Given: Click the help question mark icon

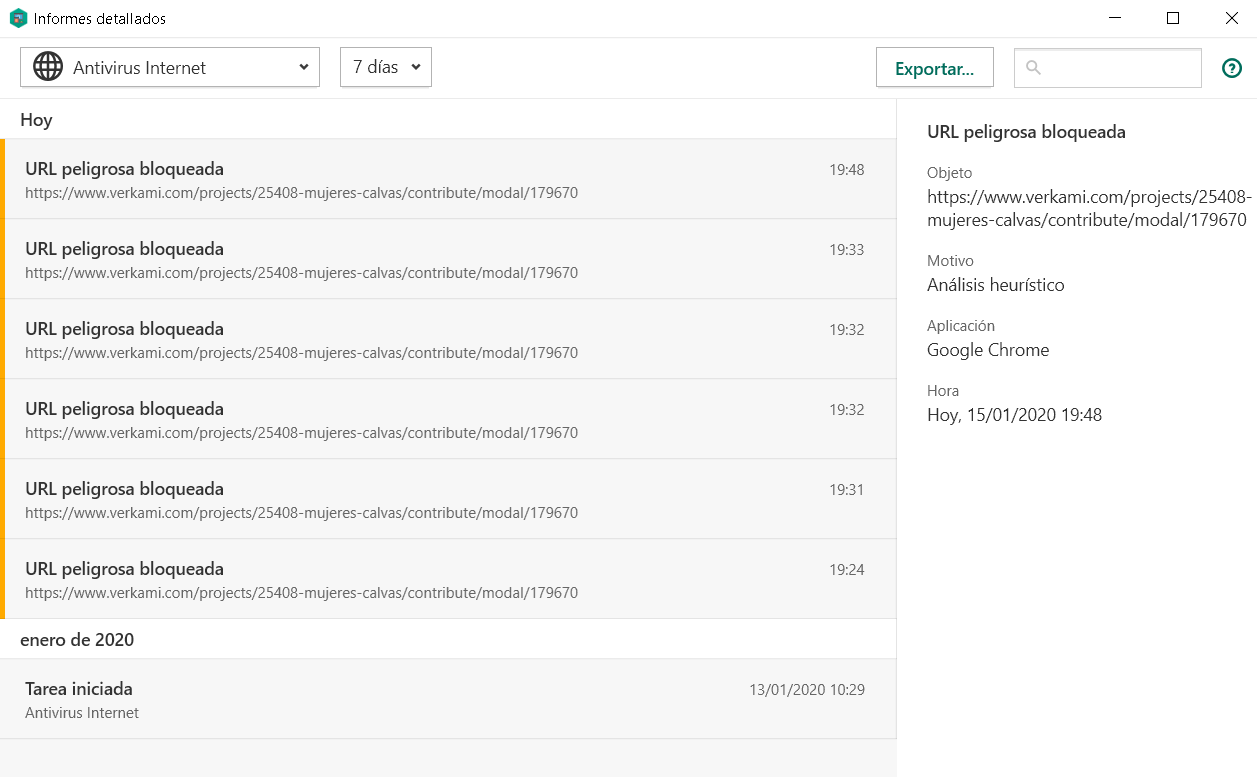Looking at the screenshot, I should point(1232,68).
